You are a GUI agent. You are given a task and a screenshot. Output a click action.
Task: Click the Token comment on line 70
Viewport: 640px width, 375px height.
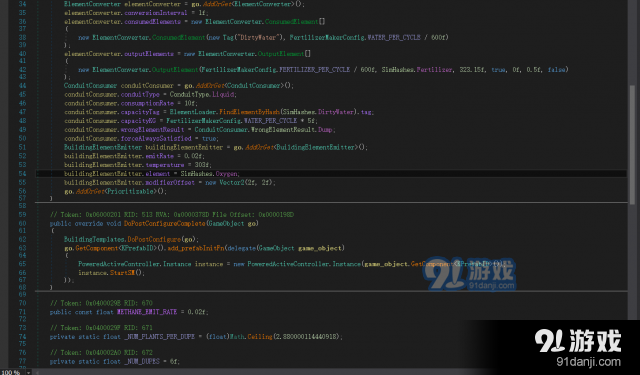(x=101, y=303)
